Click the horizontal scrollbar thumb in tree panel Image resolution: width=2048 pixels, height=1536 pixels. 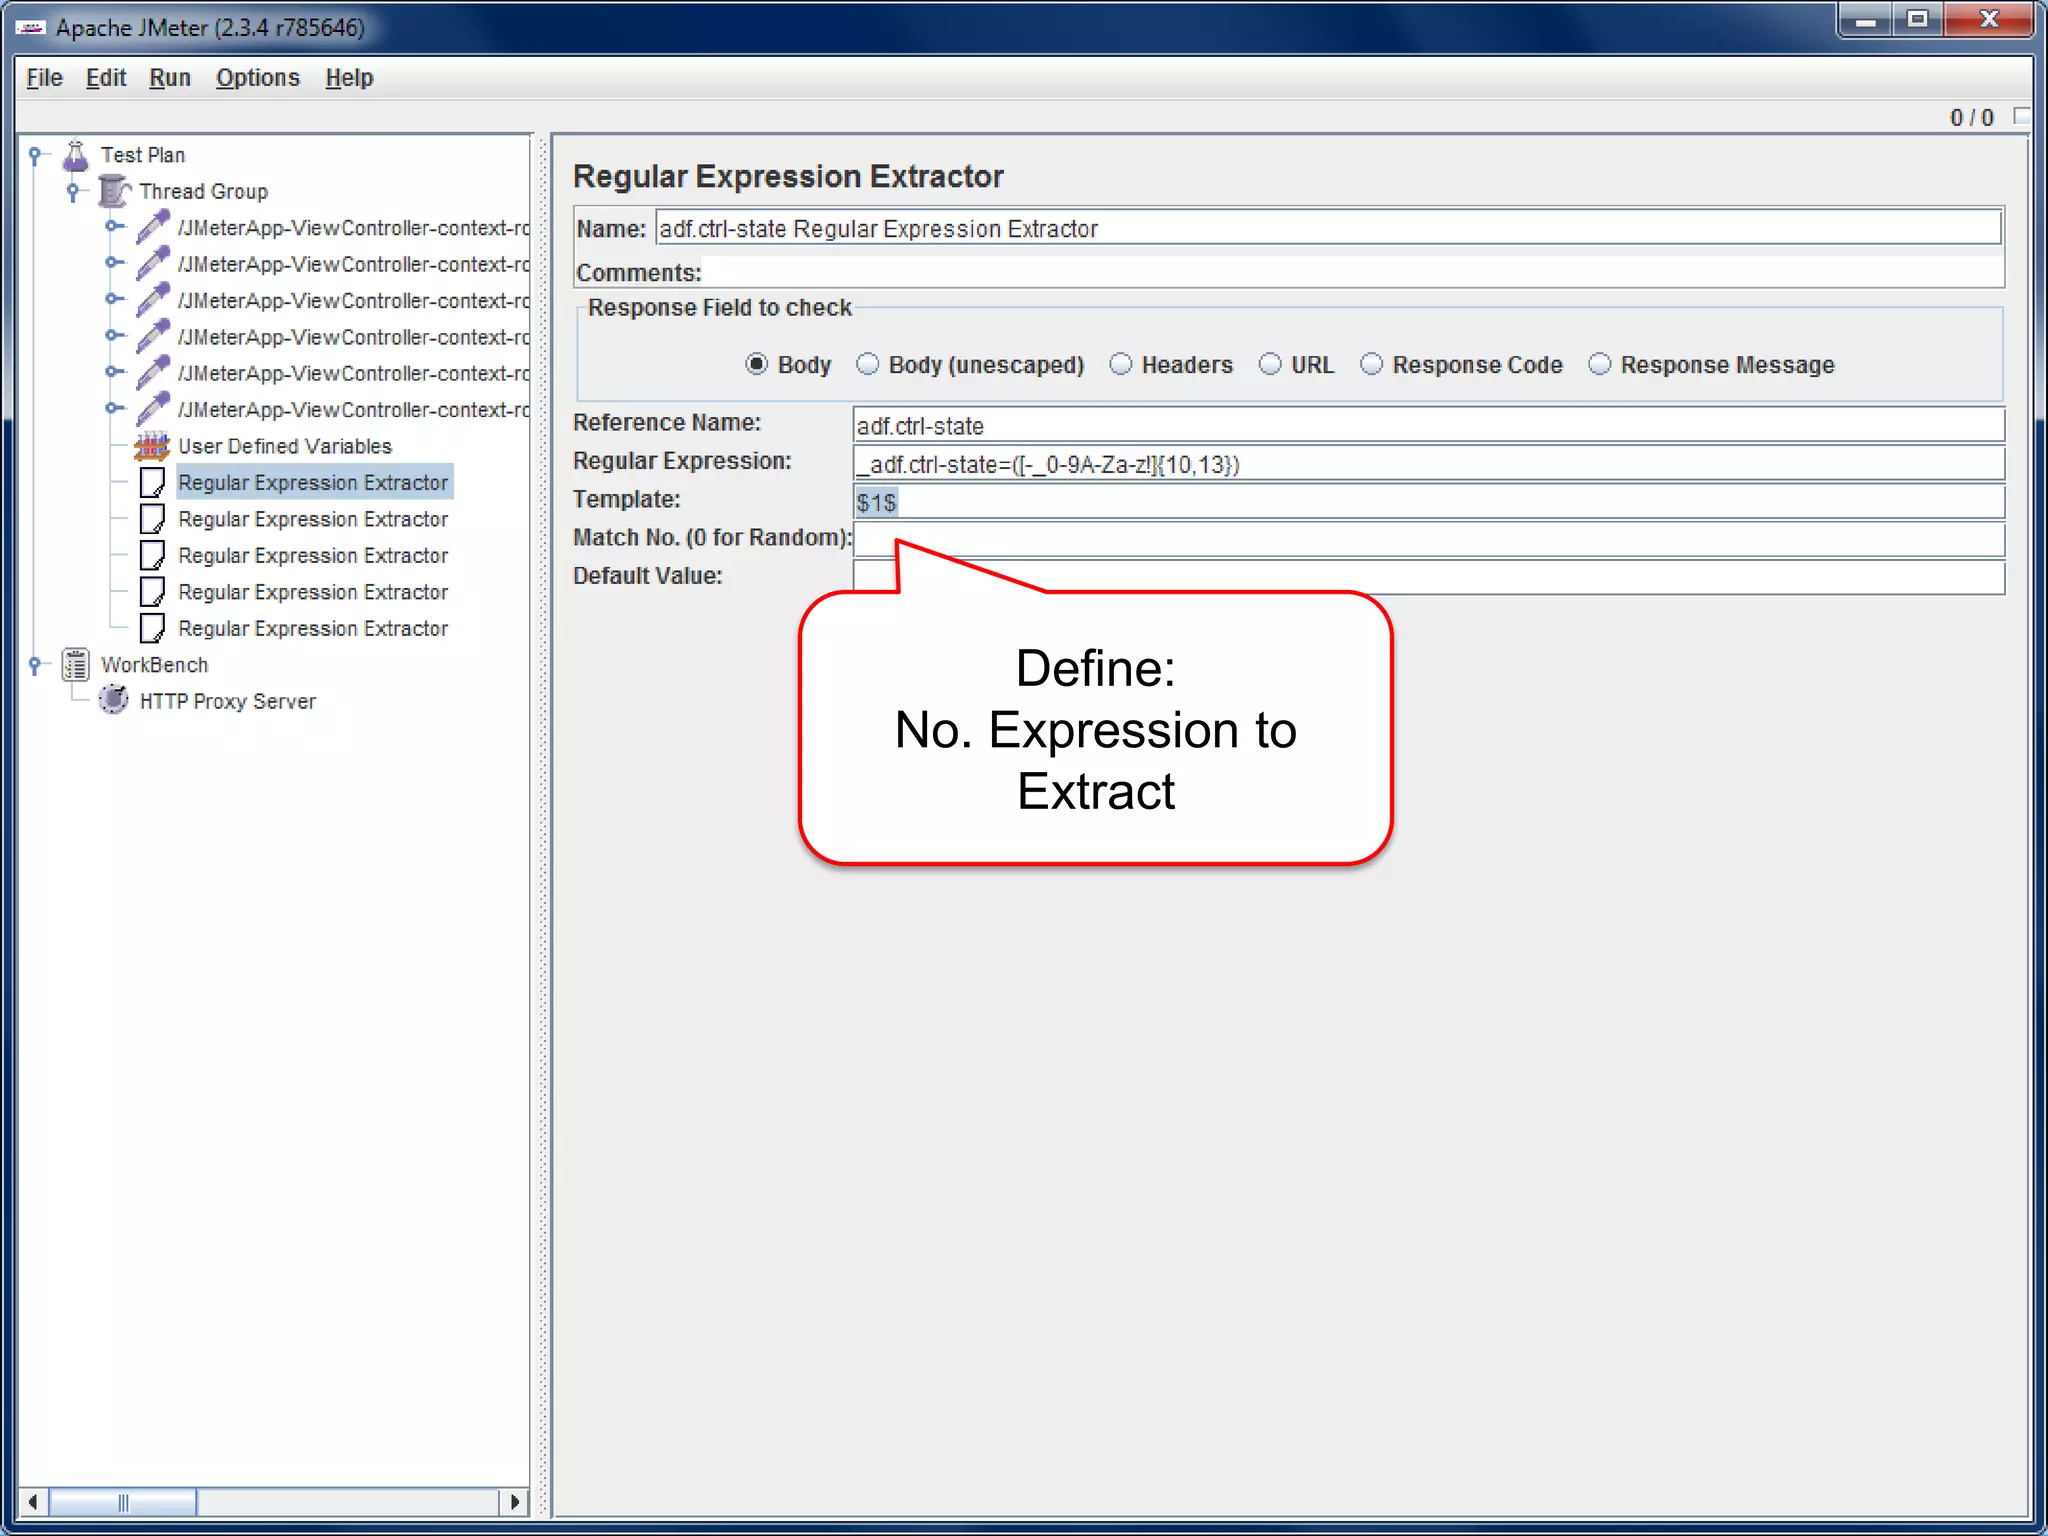(x=122, y=1502)
